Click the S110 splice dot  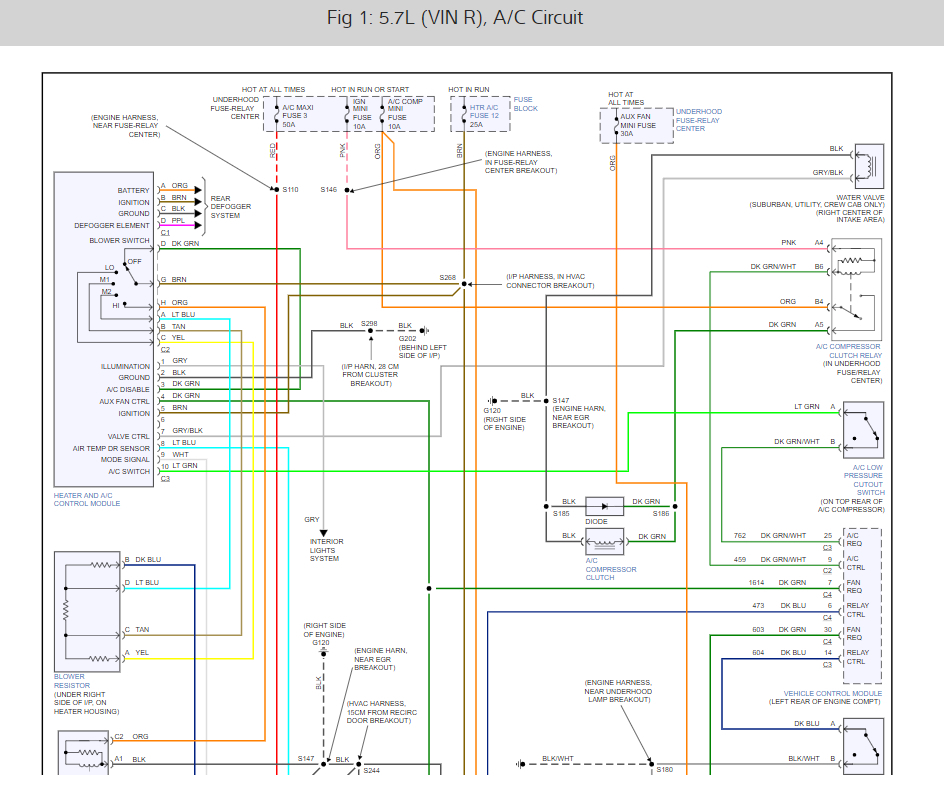click(276, 190)
